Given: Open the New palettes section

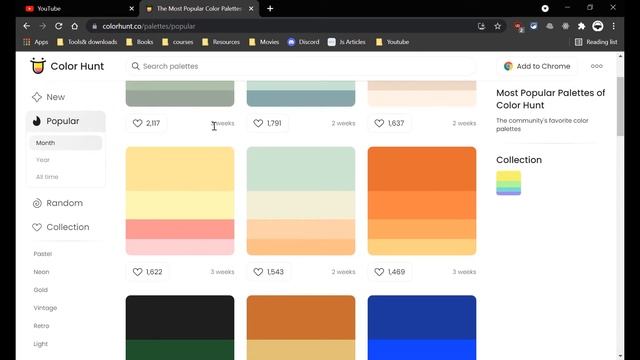Looking at the screenshot, I should (x=49, y=97).
